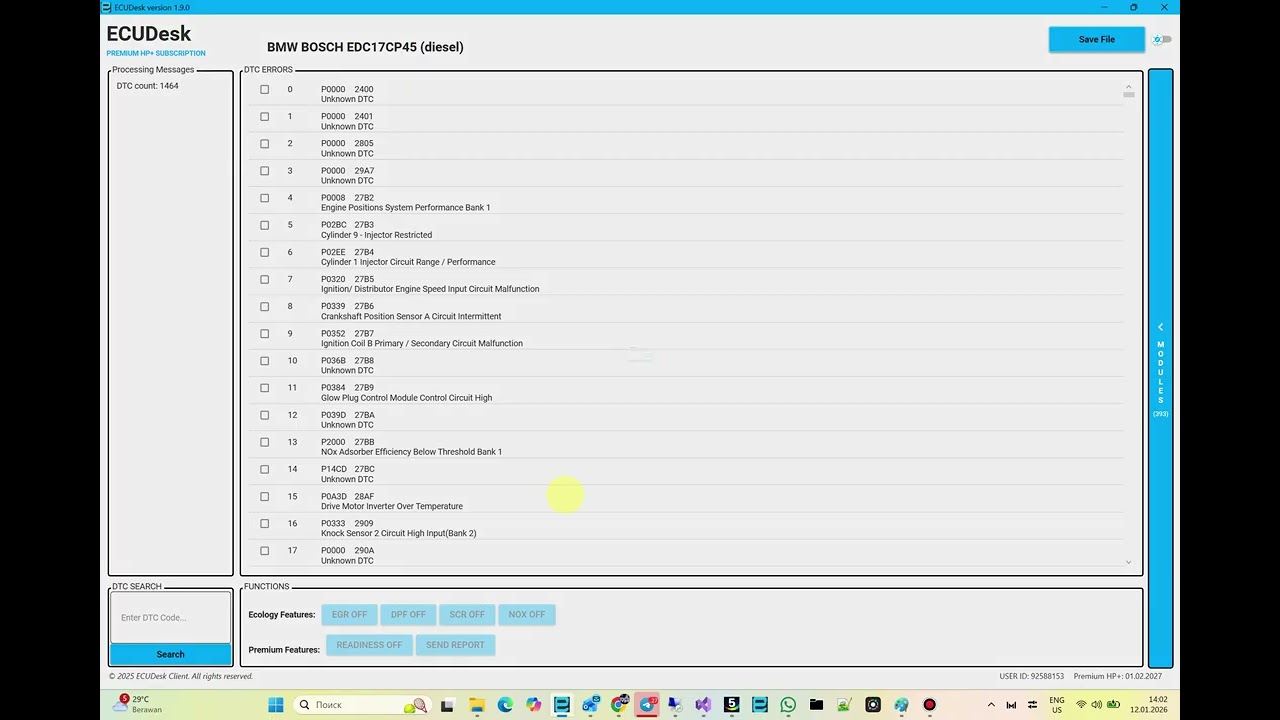
Task: Open Task View on the taskbar
Action: tap(447, 705)
